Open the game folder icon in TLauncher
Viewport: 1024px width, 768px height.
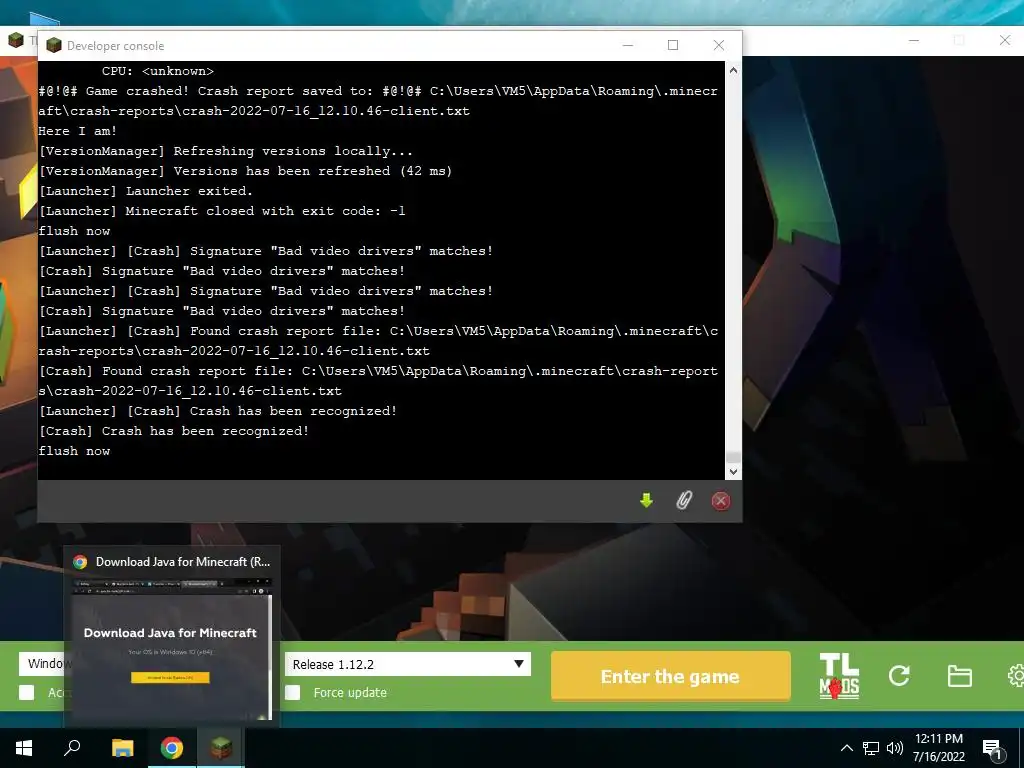(959, 676)
